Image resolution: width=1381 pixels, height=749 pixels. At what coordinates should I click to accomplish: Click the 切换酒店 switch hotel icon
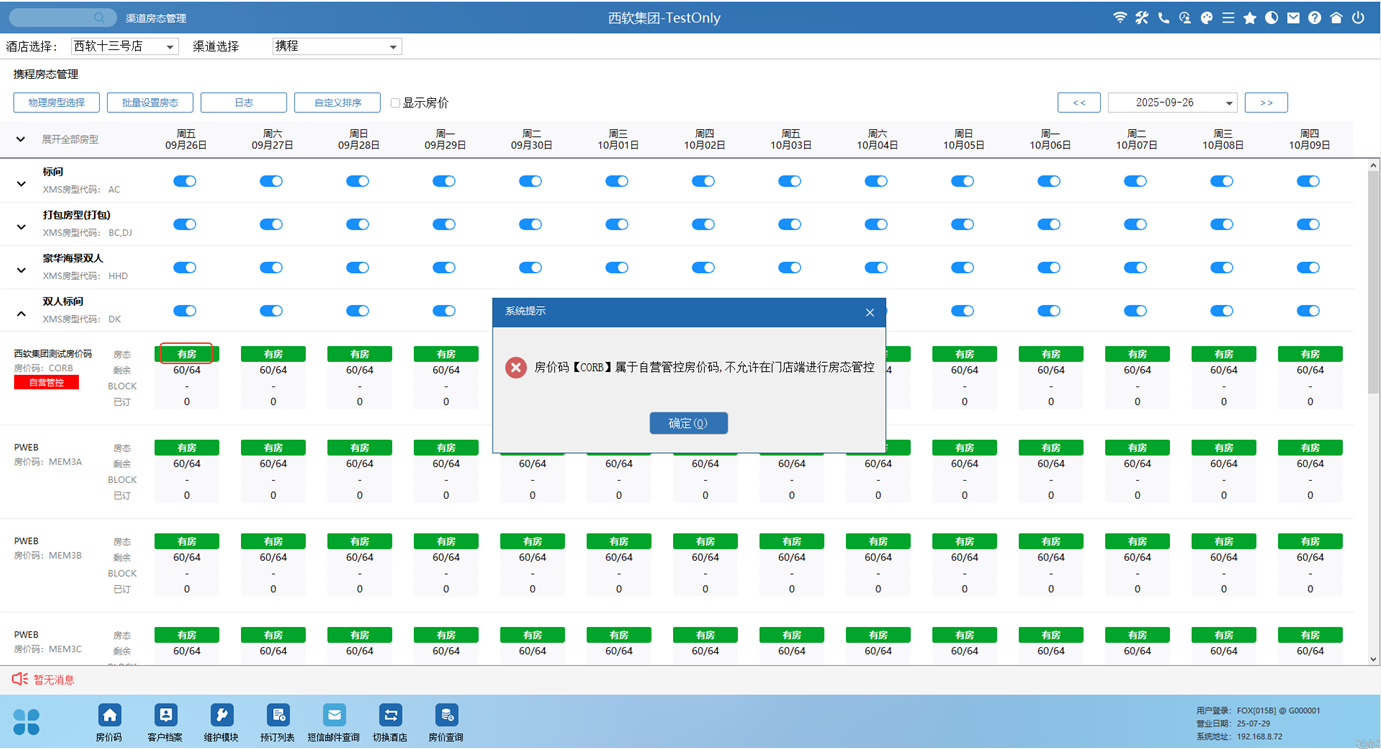[390, 716]
